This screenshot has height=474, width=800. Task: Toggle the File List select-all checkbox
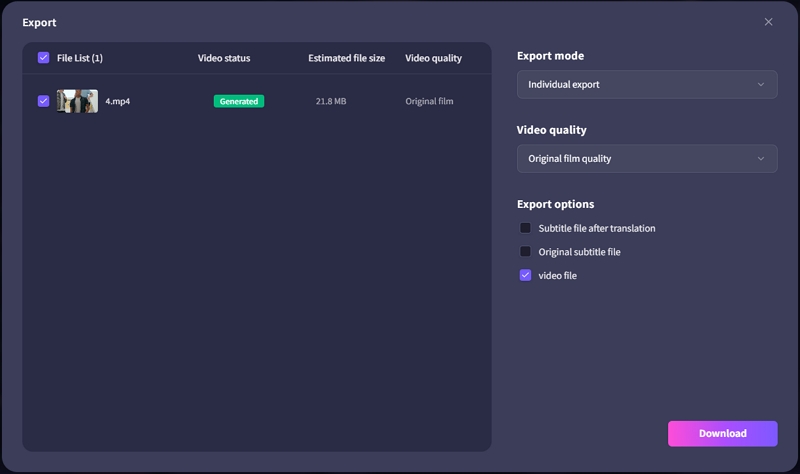click(x=43, y=58)
